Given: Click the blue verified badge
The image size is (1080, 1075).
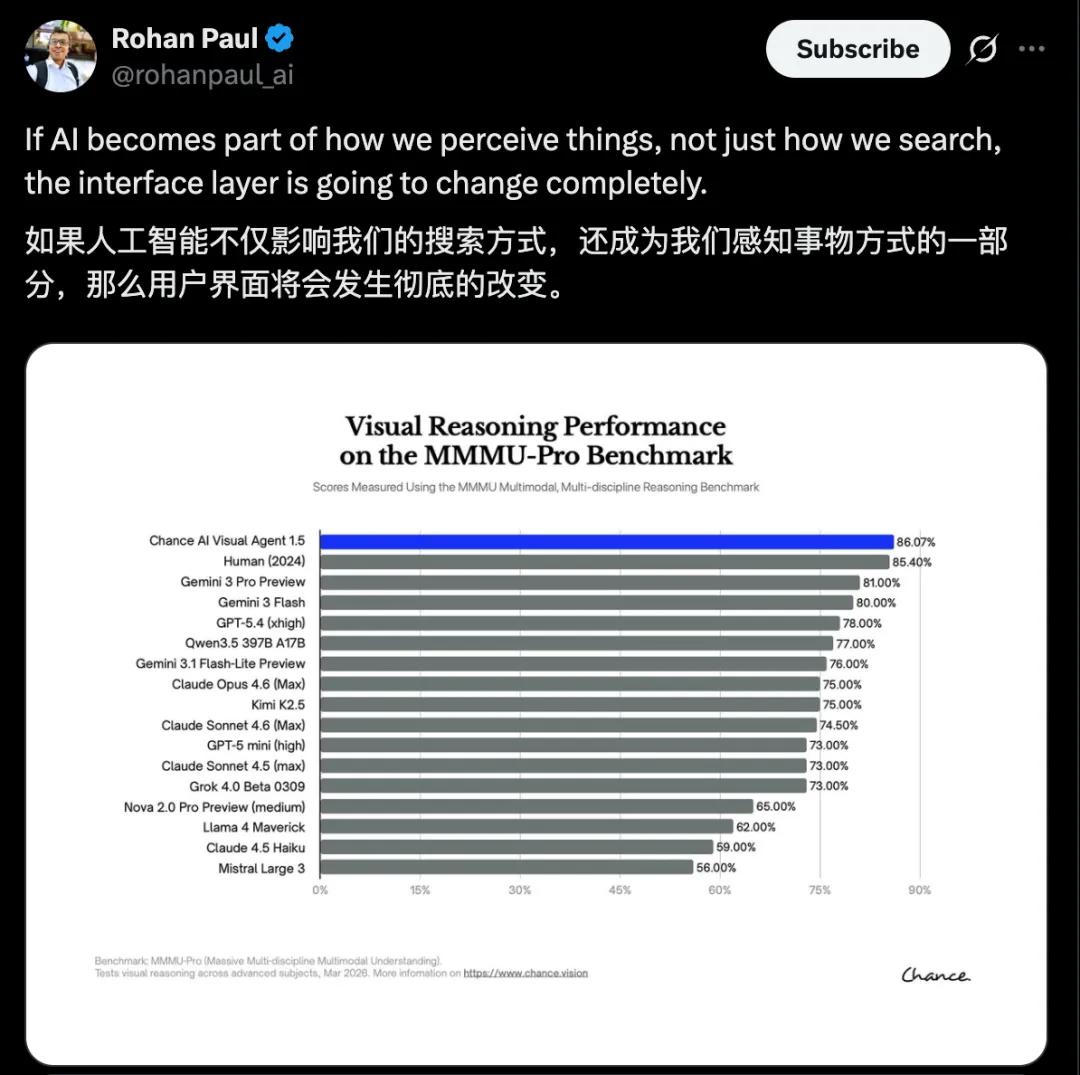Looking at the screenshot, I should click(280, 39).
